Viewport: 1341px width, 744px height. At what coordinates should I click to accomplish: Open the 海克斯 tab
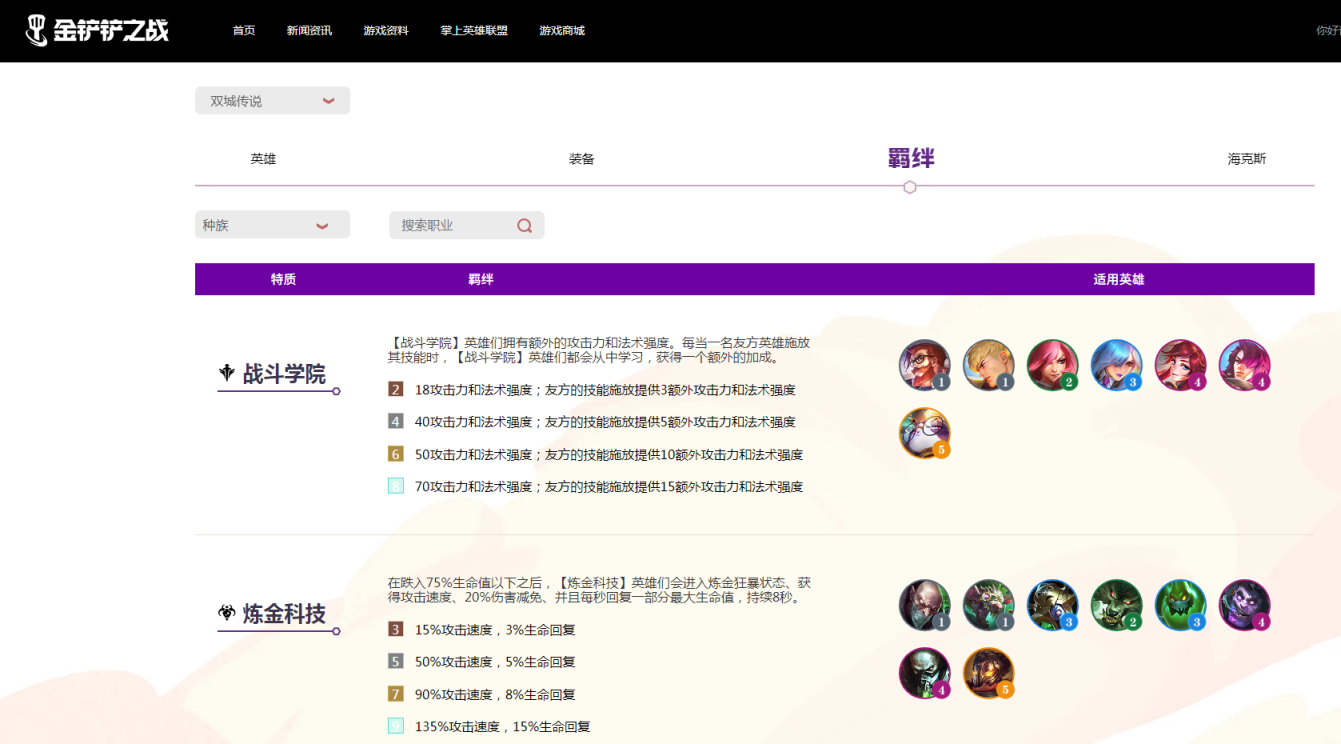[x=1246, y=159]
